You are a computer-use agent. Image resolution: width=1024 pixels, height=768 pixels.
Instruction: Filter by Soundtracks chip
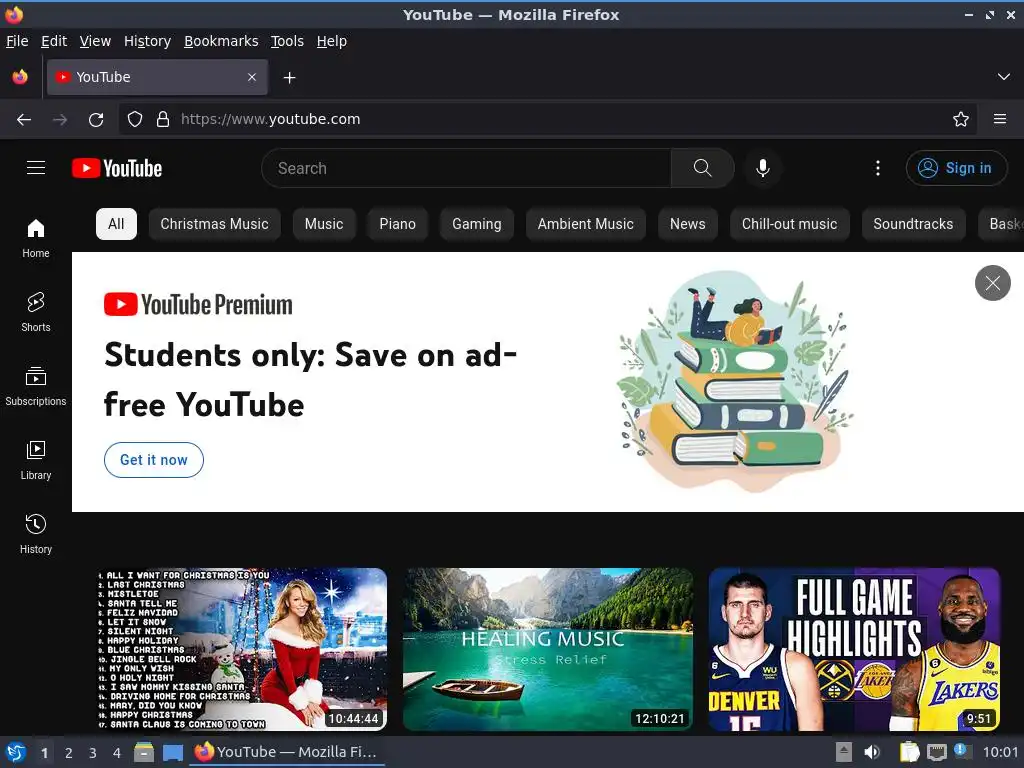pos(913,224)
